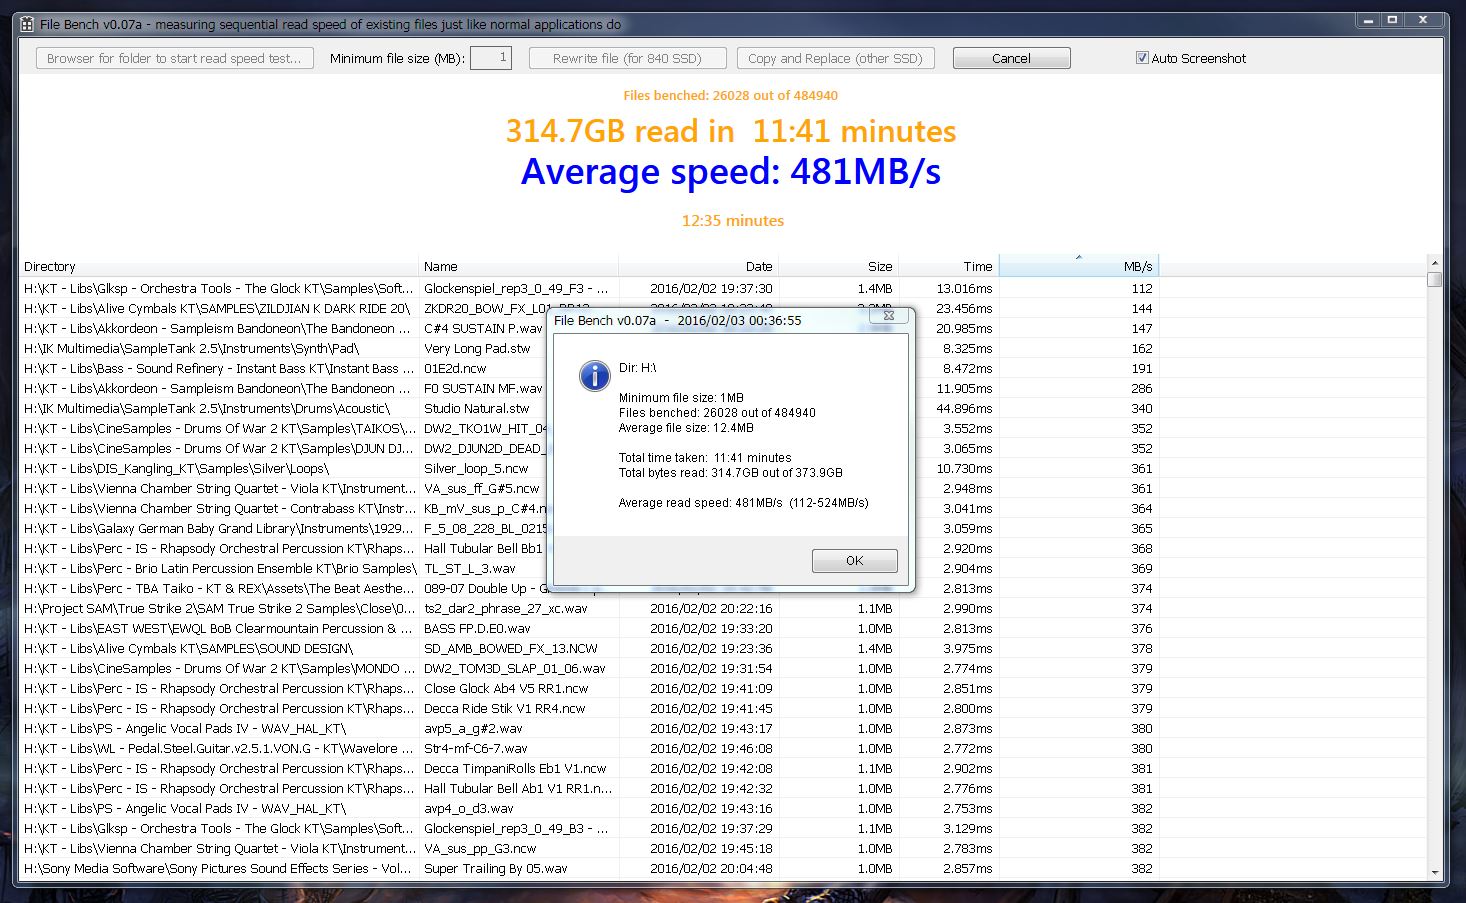Click OK in the results dialog
The image size is (1466, 903).
coord(854,560)
